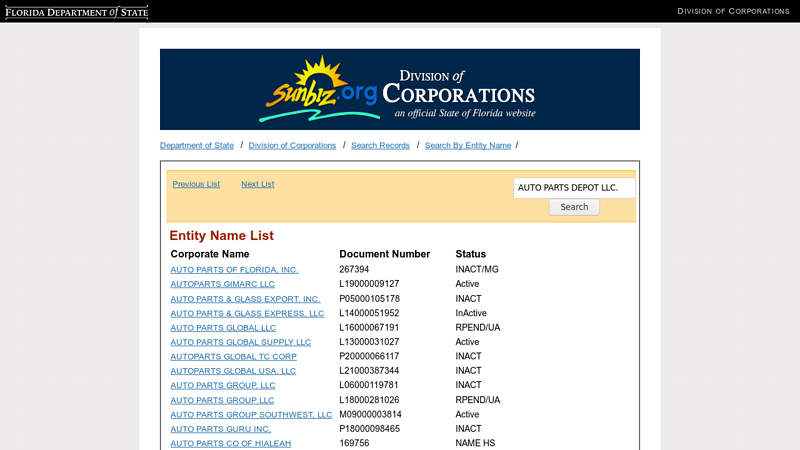800x450 pixels.
Task: Select document number P20000066117
Action: point(369,356)
